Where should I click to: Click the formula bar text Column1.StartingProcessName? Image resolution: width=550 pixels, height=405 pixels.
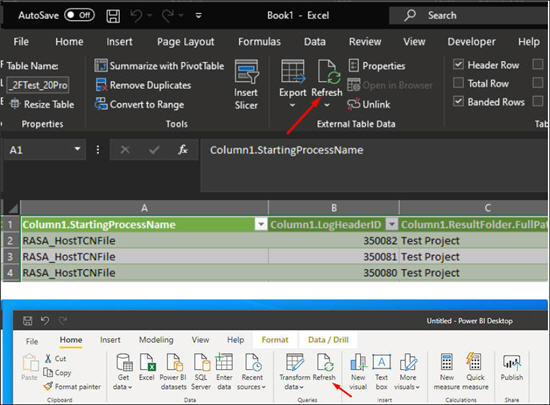tap(287, 150)
